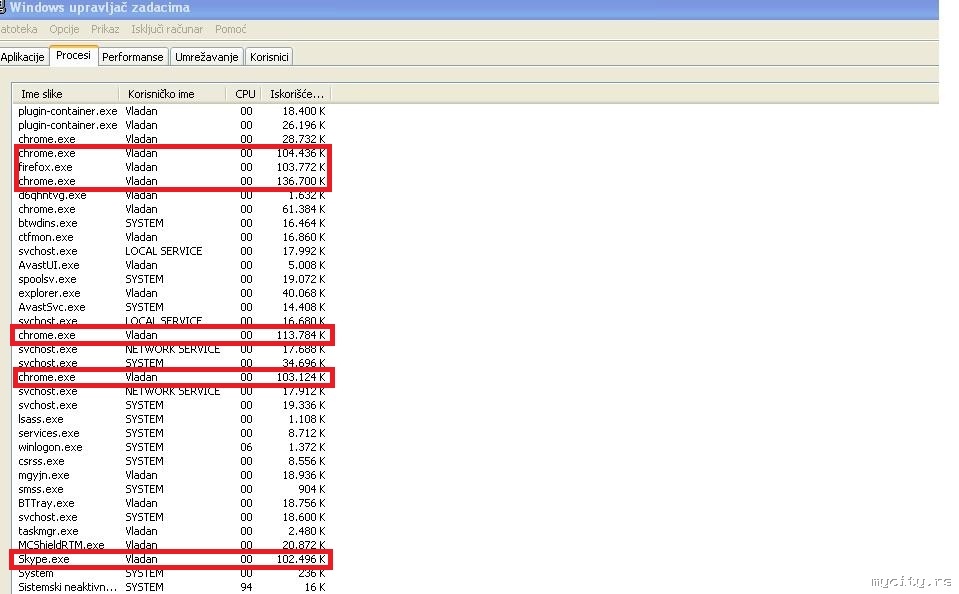Select the services.exe process row
959x594 pixels.
[x=171, y=434]
